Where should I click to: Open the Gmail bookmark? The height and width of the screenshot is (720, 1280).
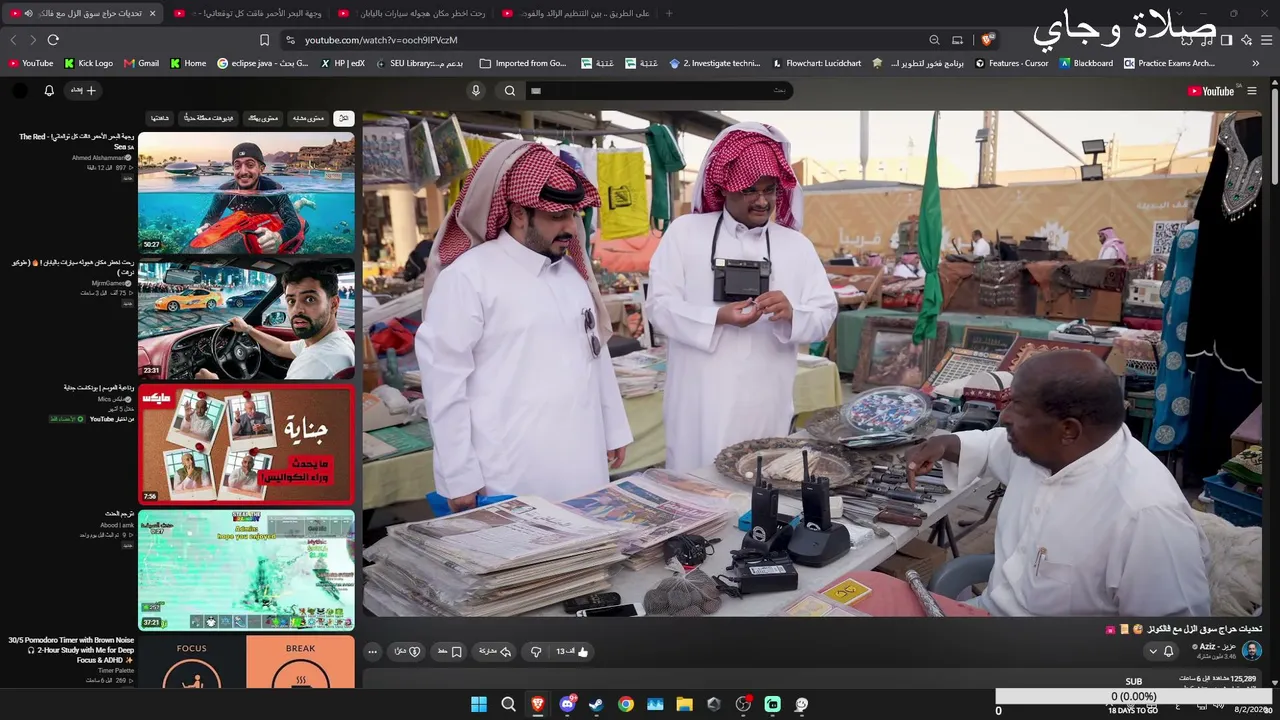click(x=141, y=63)
